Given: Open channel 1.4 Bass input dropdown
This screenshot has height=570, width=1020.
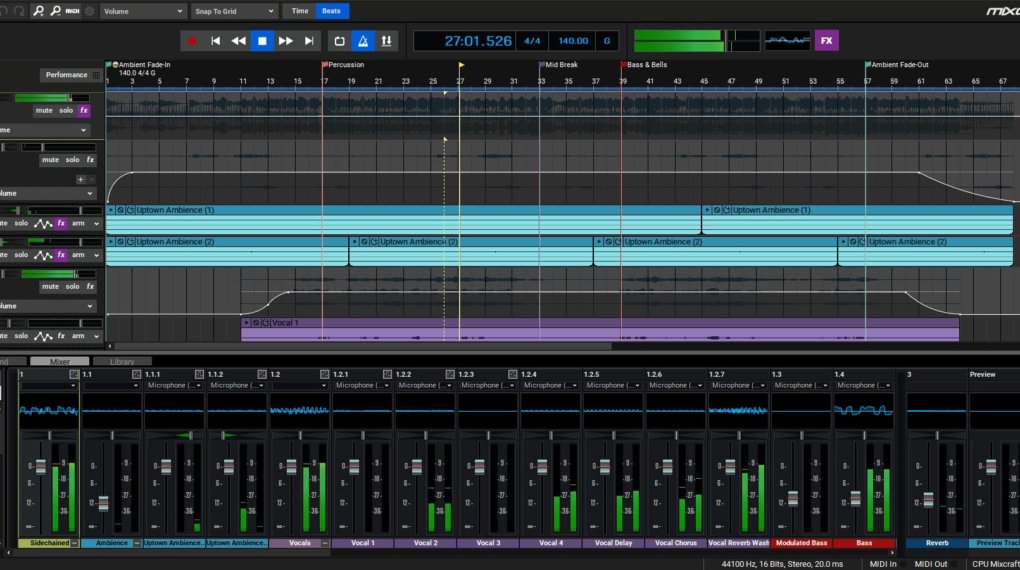Looking at the screenshot, I should (x=863, y=385).
